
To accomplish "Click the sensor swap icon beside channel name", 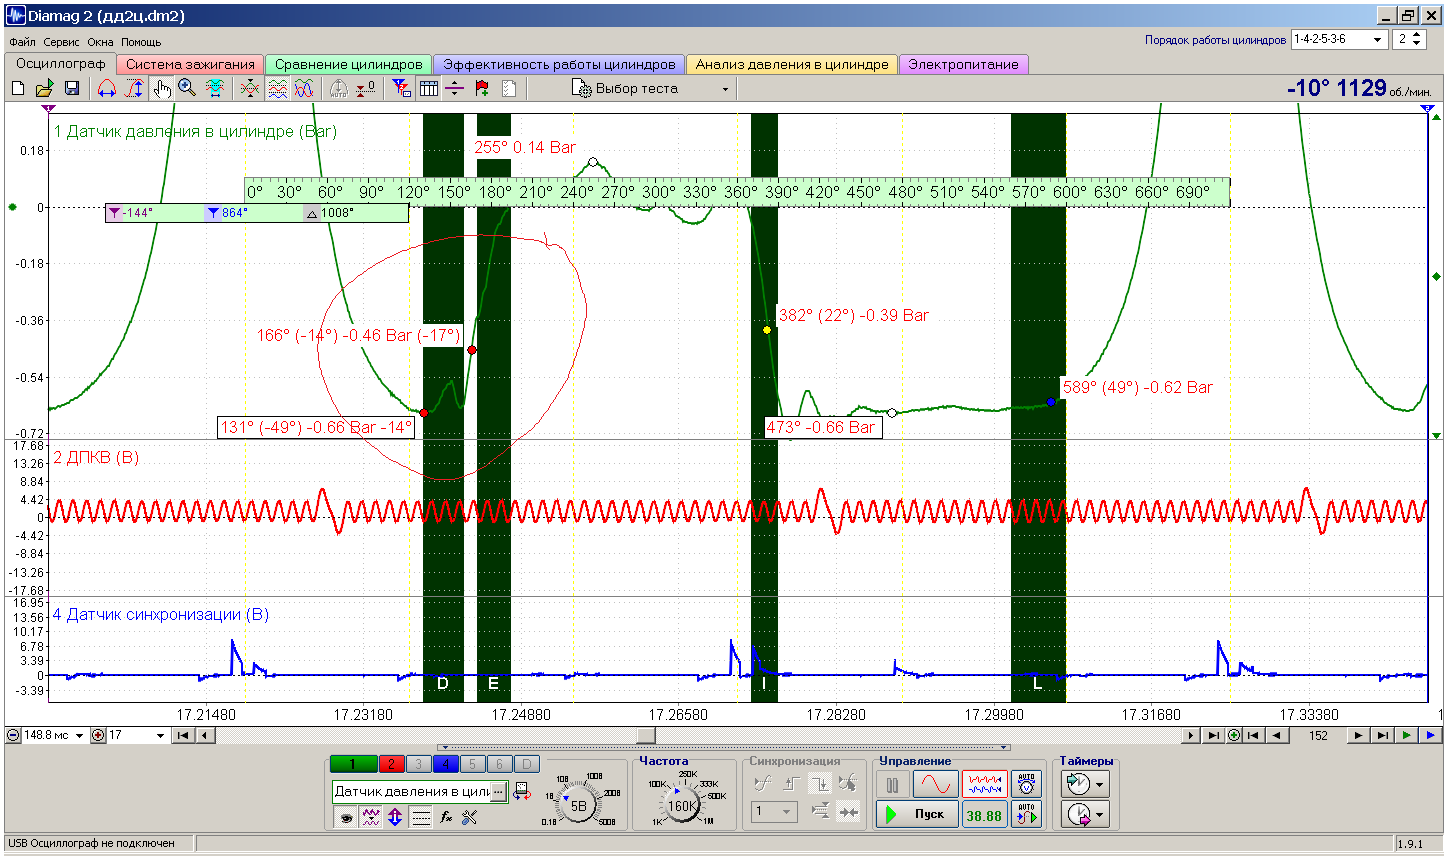I will (x=521, y=792).
